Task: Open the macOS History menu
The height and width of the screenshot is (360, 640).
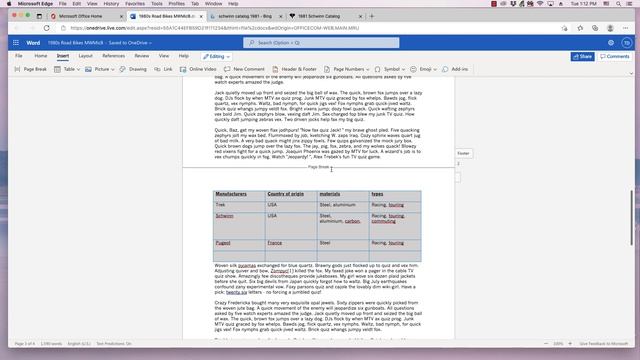Action: click(x=111, y=4)
